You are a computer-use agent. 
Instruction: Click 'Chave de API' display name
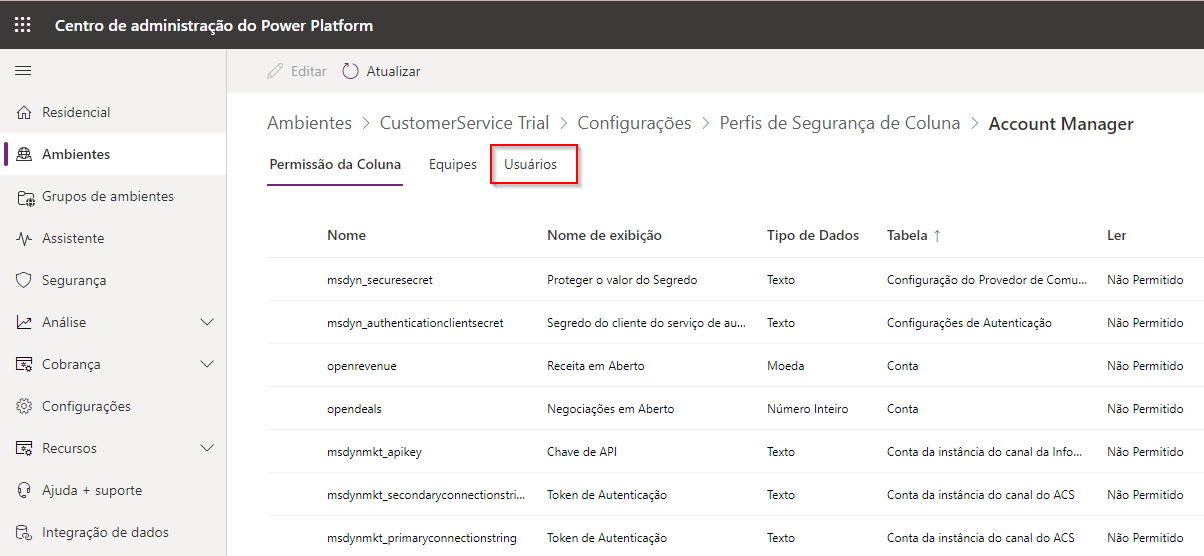coord(582,452)
